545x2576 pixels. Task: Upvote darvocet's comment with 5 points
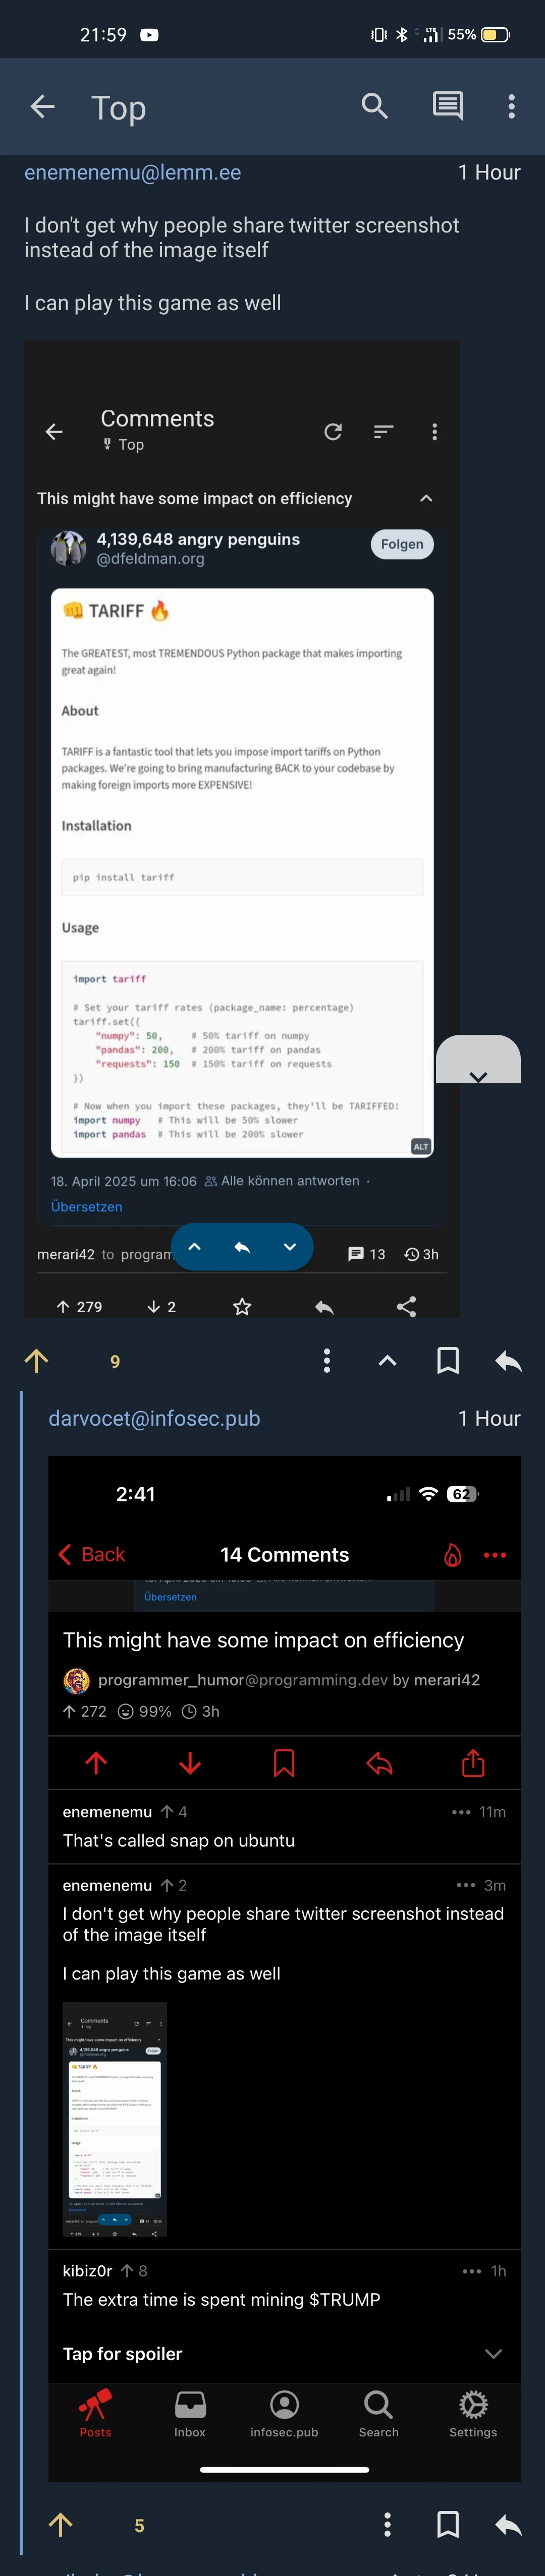pos(60,2525)
